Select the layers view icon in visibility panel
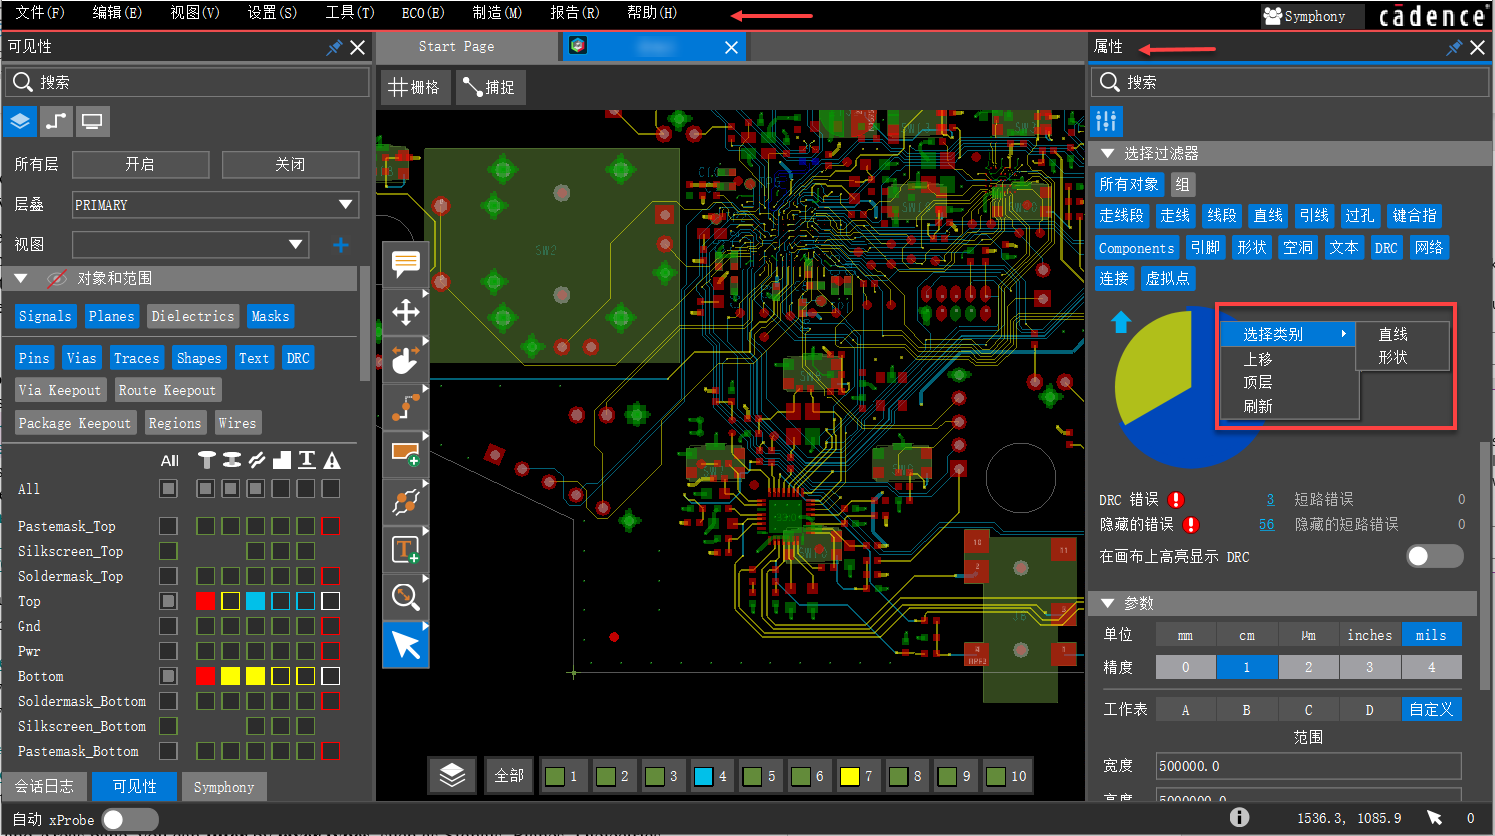Screen dimensions: 1495x836 [x=20, y=121]
